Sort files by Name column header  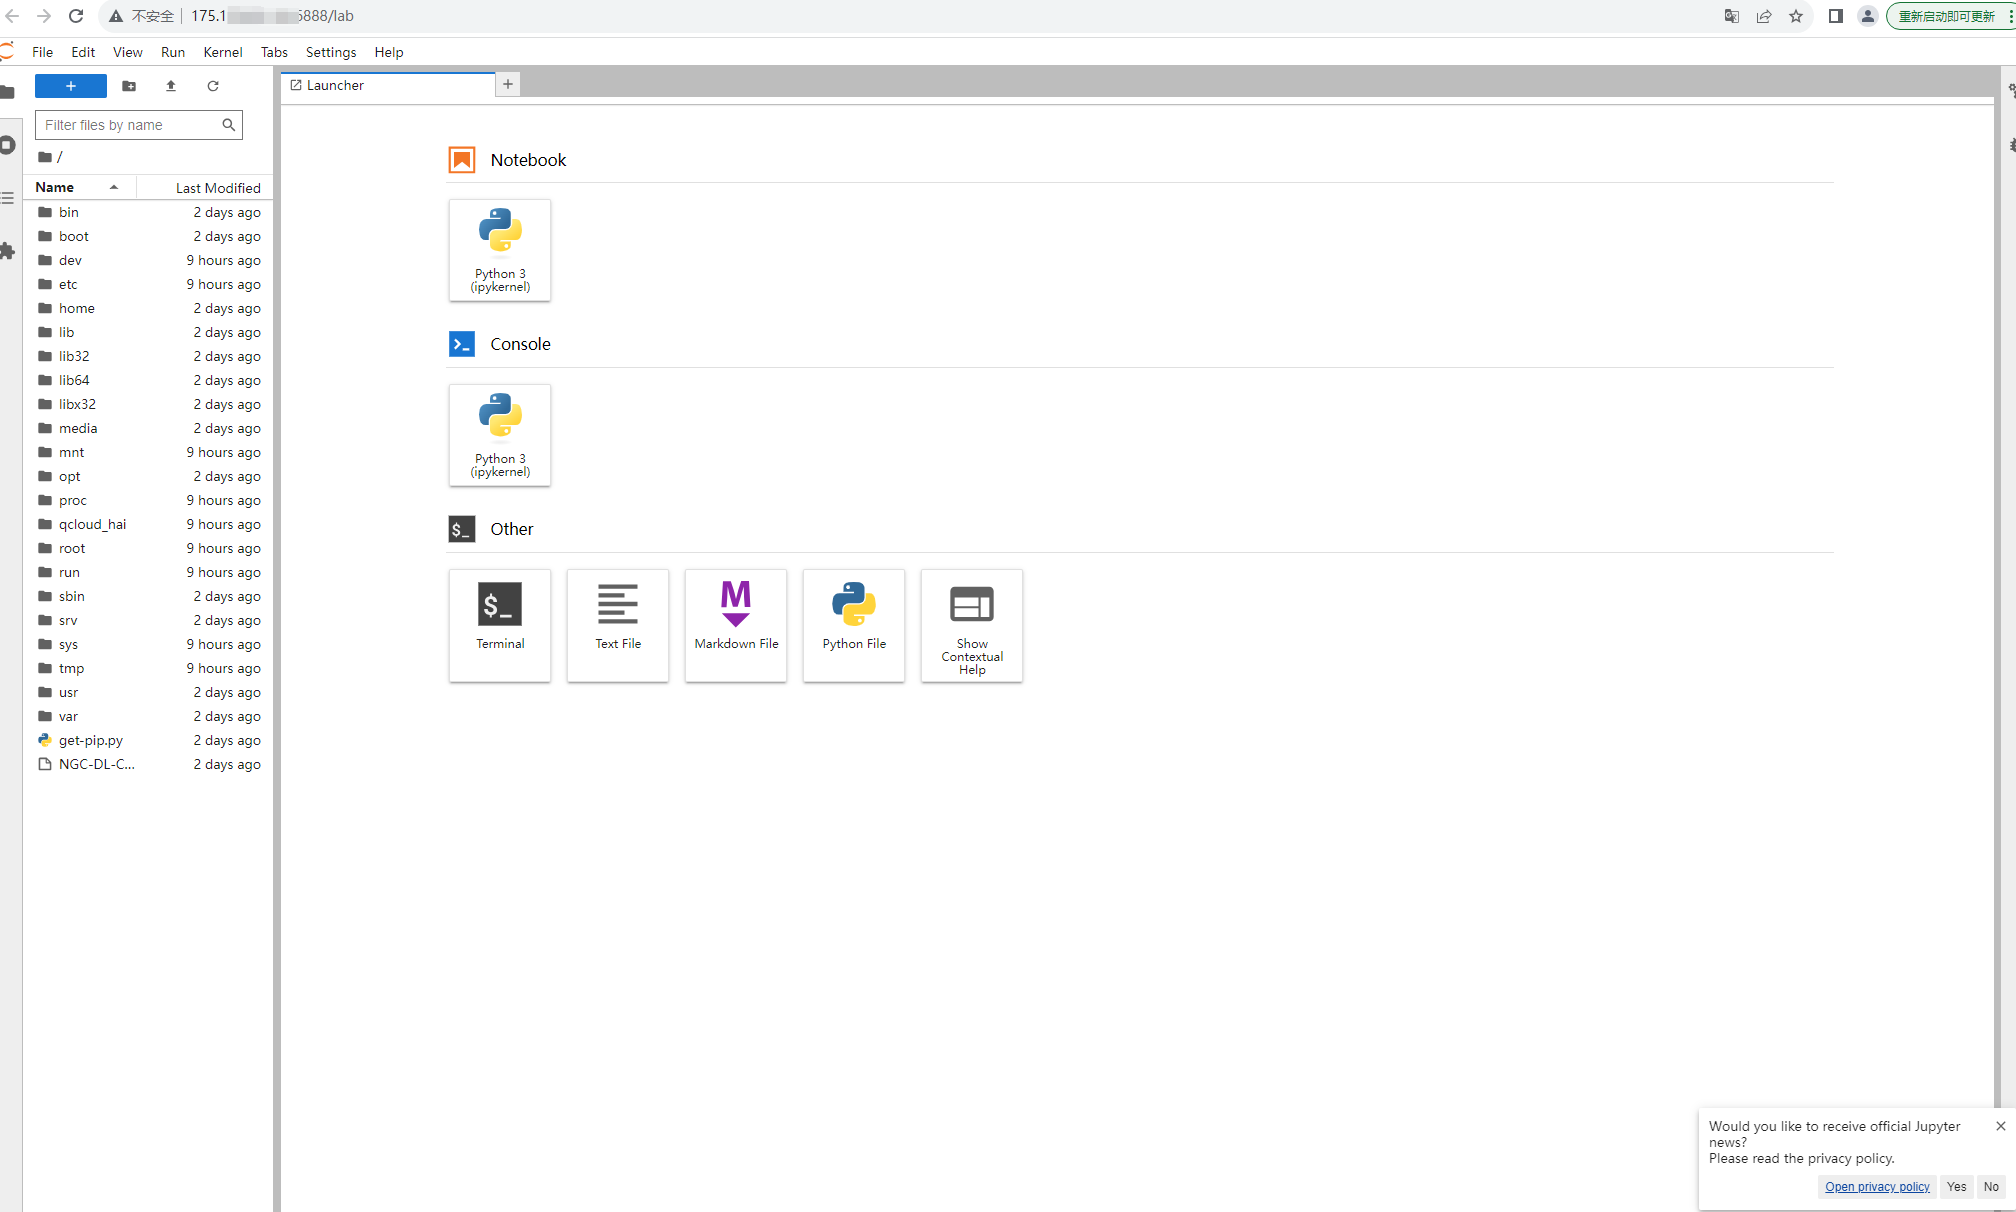click(55, 187)
